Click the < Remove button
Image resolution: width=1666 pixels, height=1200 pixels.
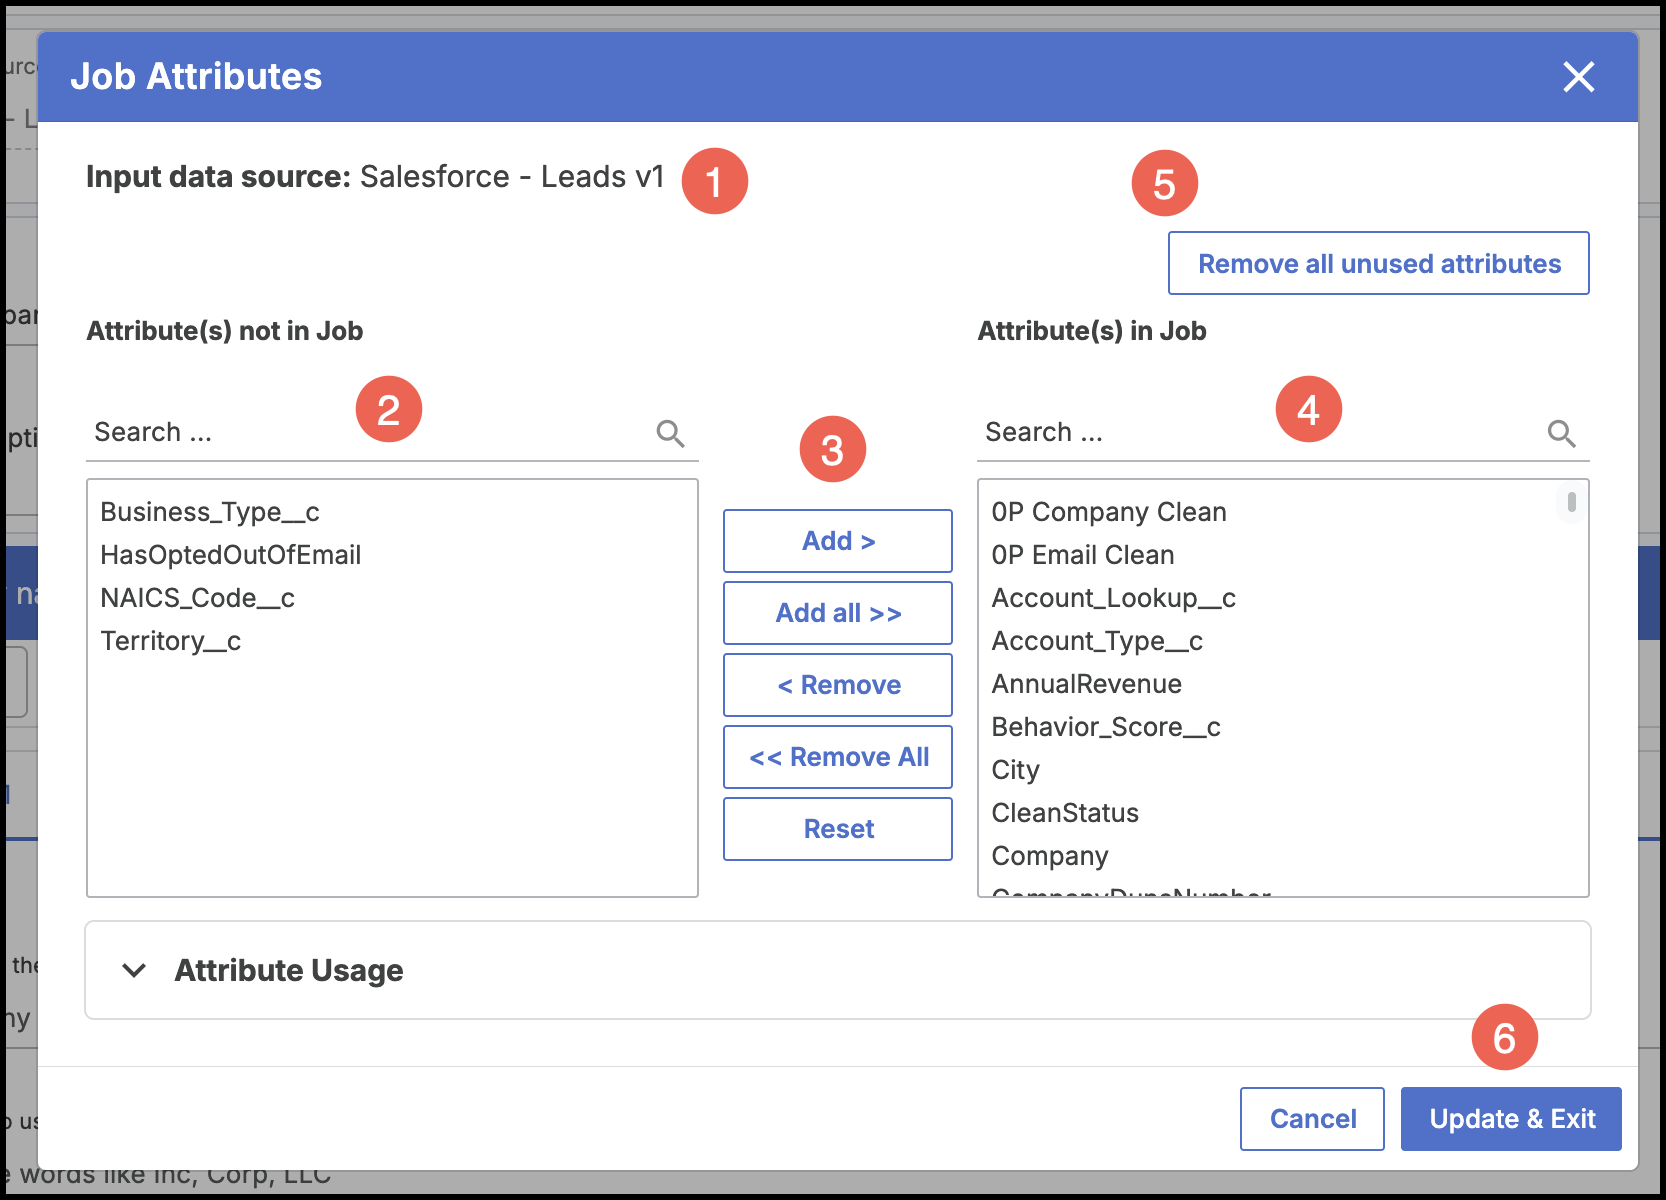[x=838, y=685]
